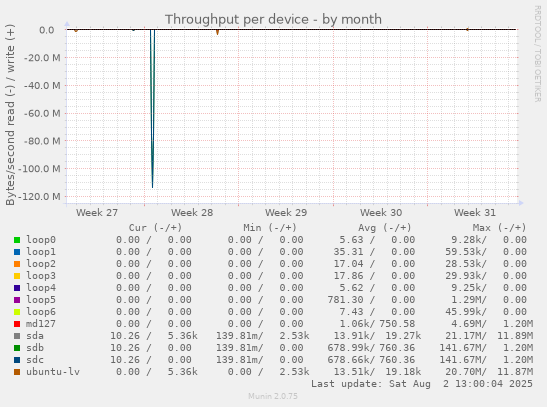Viewport: 547px width, 407px height.
Task: Select the gray sda legend swatch
Action: click(x=17, y=336)
